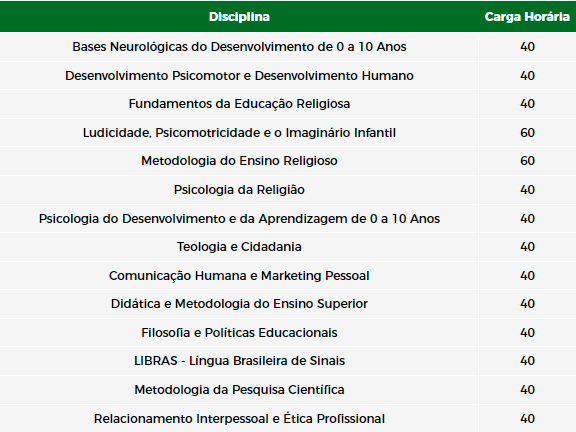Click the Disciplina column header
Screen dimensions: 576x432
pos(239,17)
